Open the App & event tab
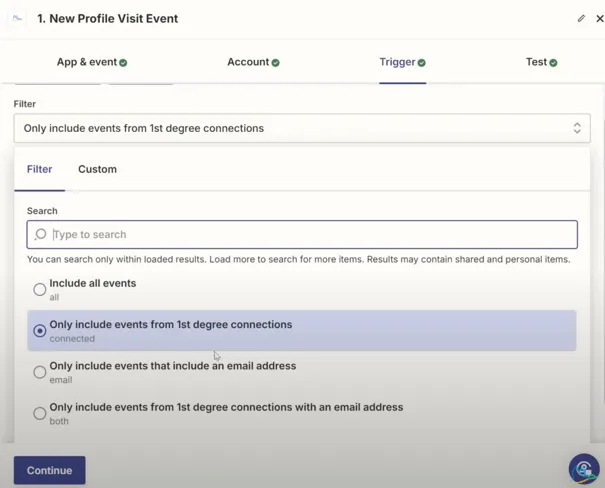This screenshot has height=488, width=605. (x=92, y=62)
